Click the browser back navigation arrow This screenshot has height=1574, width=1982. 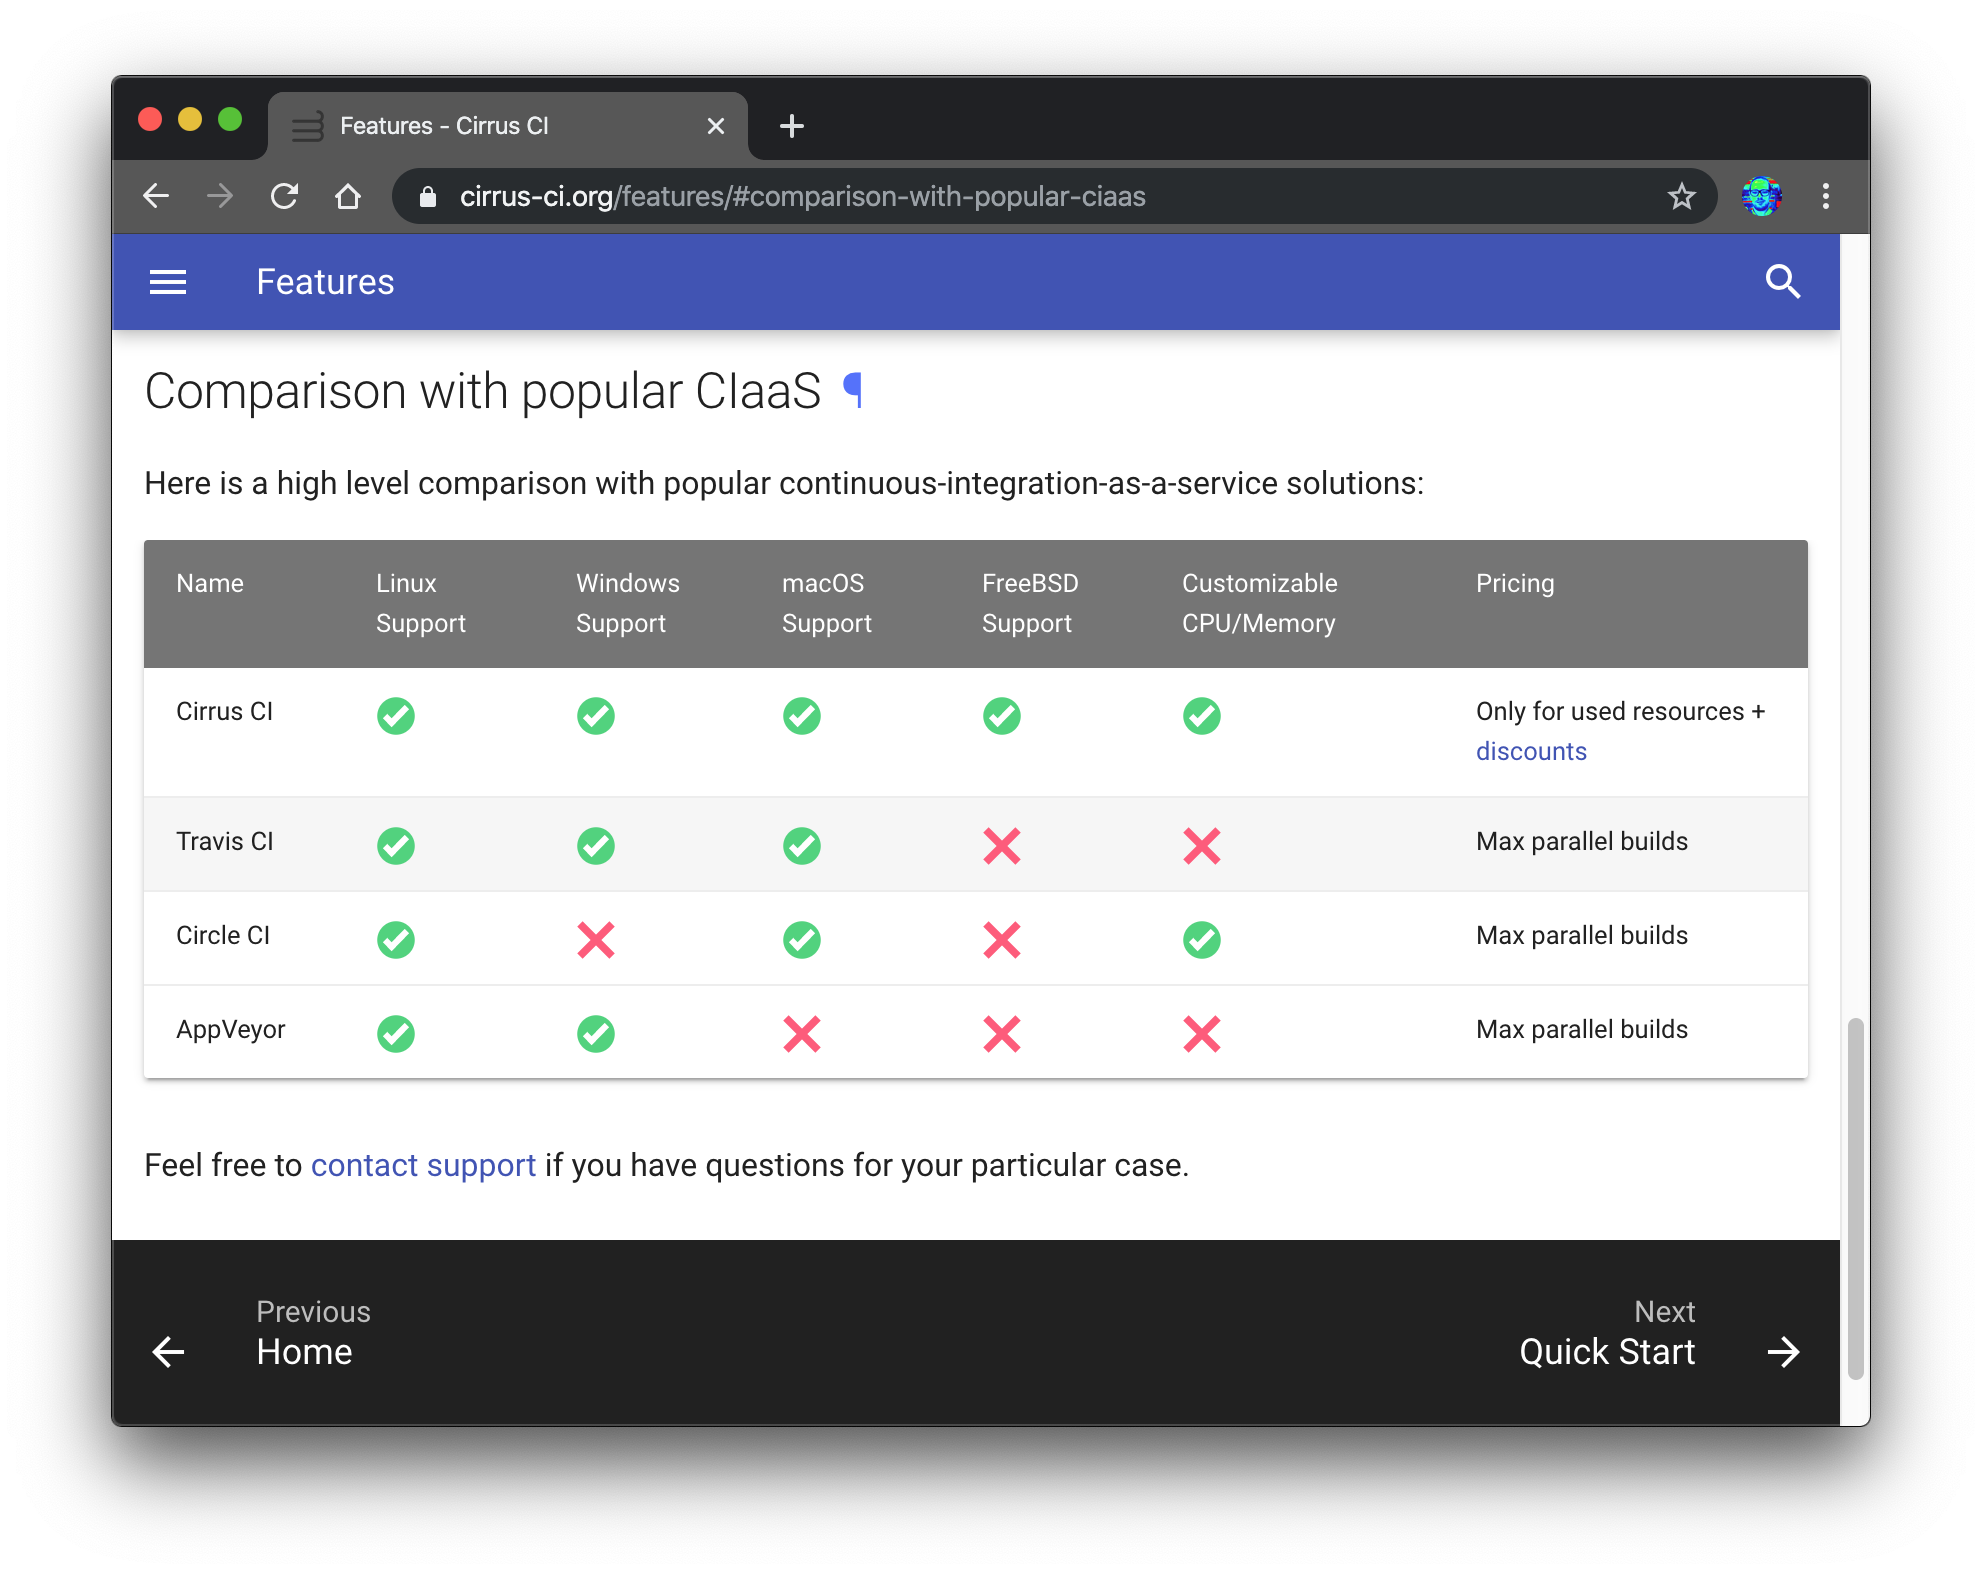pos(156,196)
